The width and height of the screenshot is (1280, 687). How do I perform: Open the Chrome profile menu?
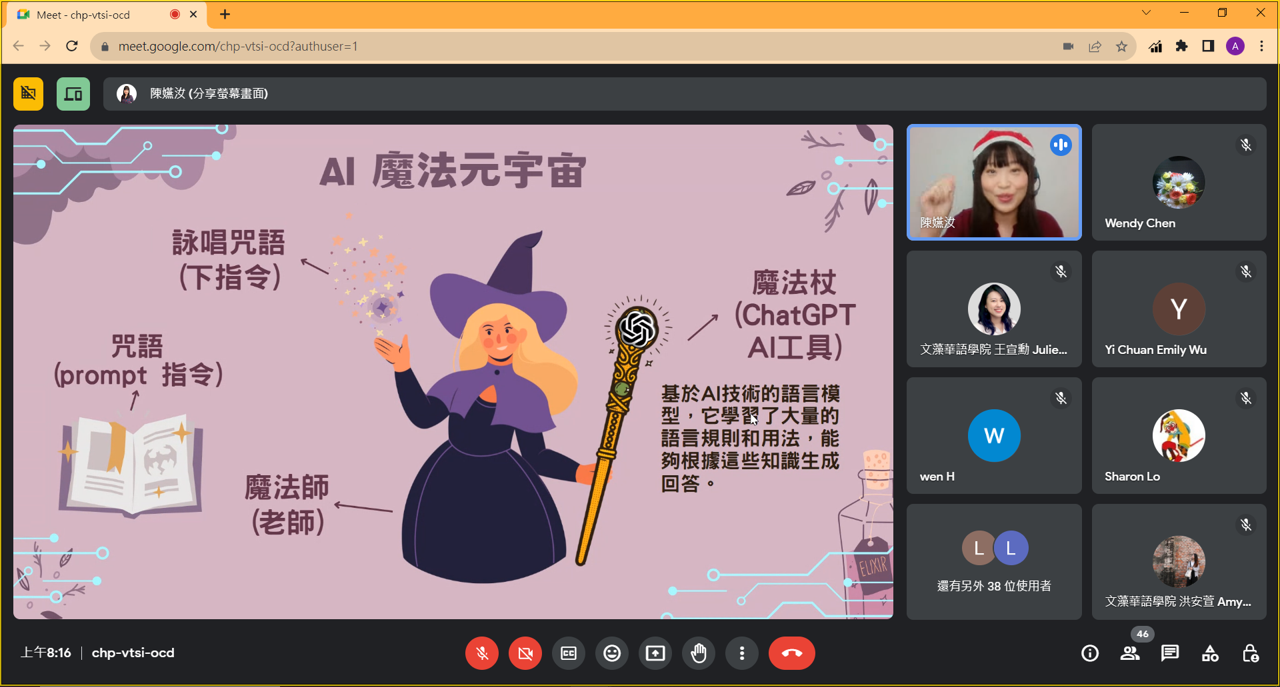pos(1234,46)
